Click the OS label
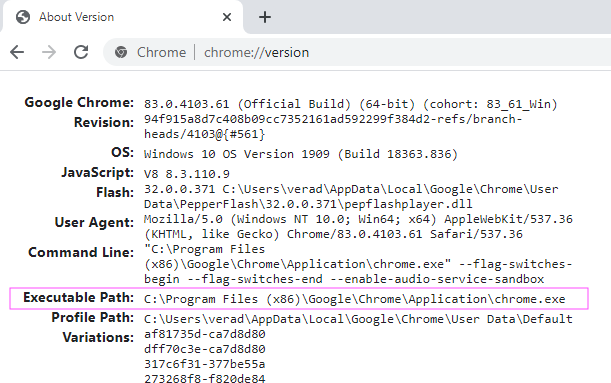This screenshot has height=383, width=611. coord(122,152)
